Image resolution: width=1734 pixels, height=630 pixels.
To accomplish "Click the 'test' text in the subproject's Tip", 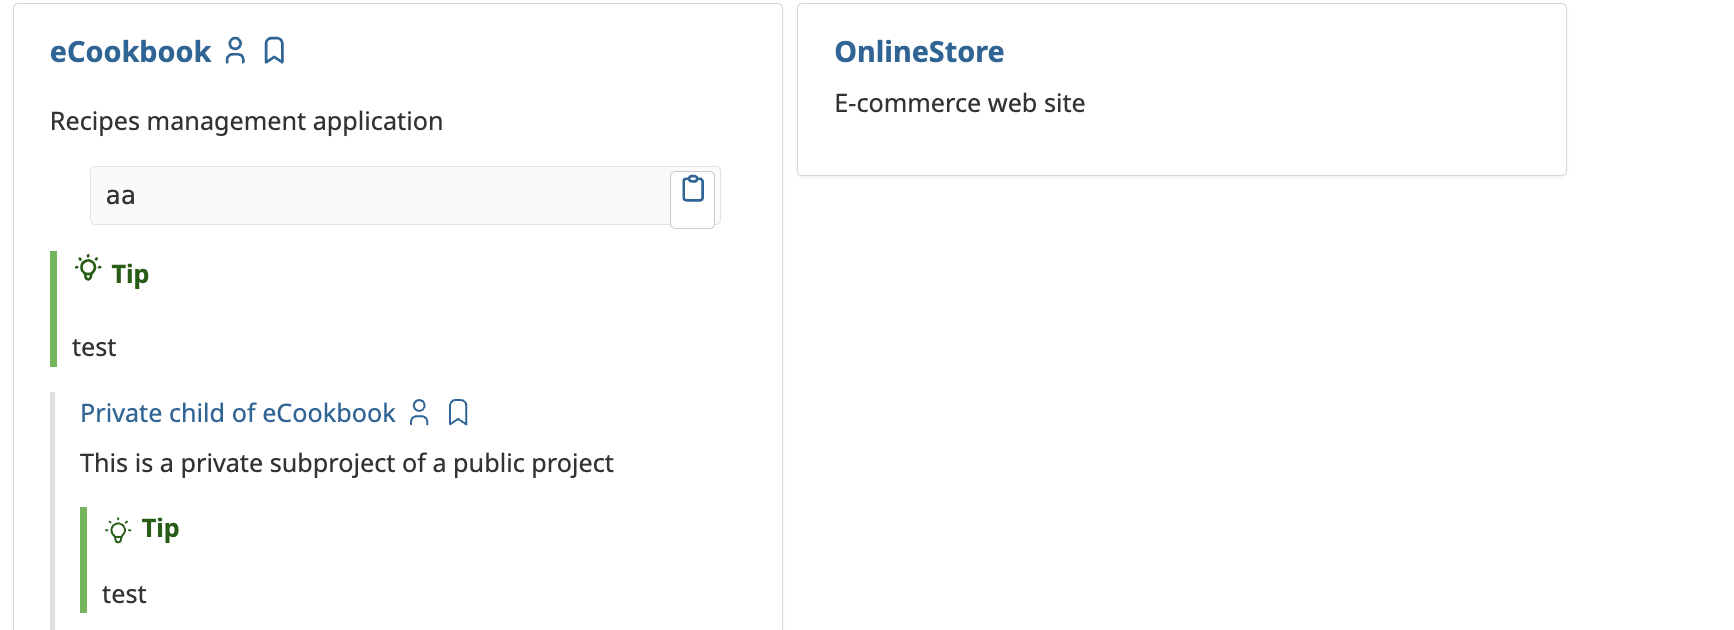I will 124,594.
